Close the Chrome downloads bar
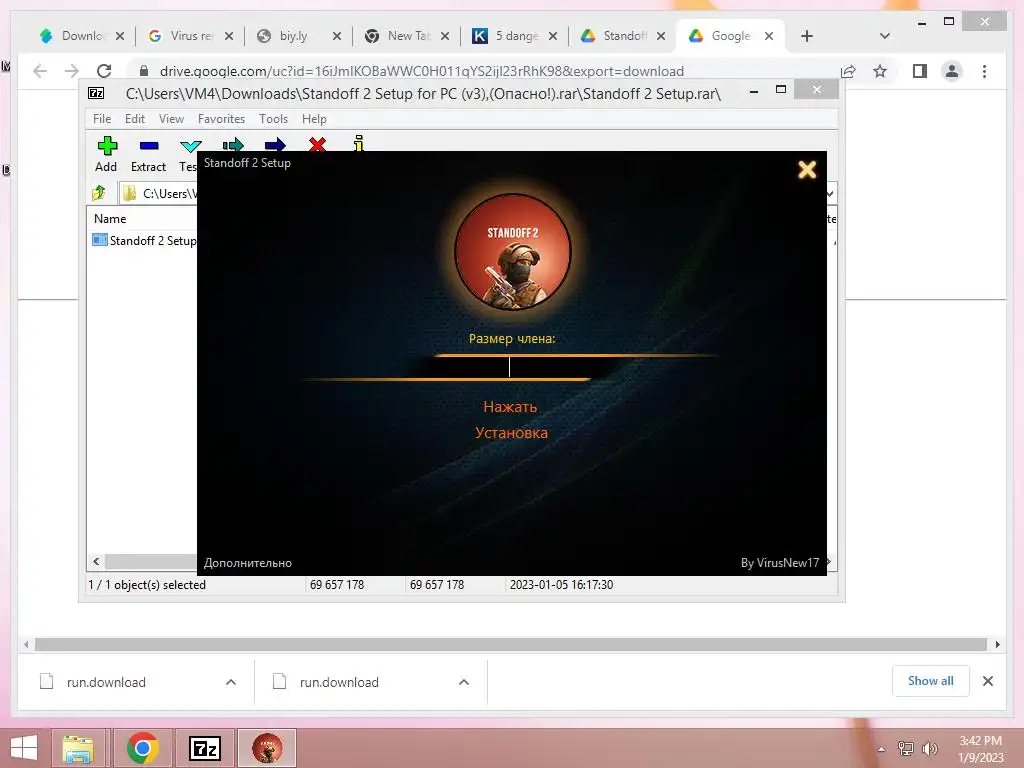 pos(987,681)
